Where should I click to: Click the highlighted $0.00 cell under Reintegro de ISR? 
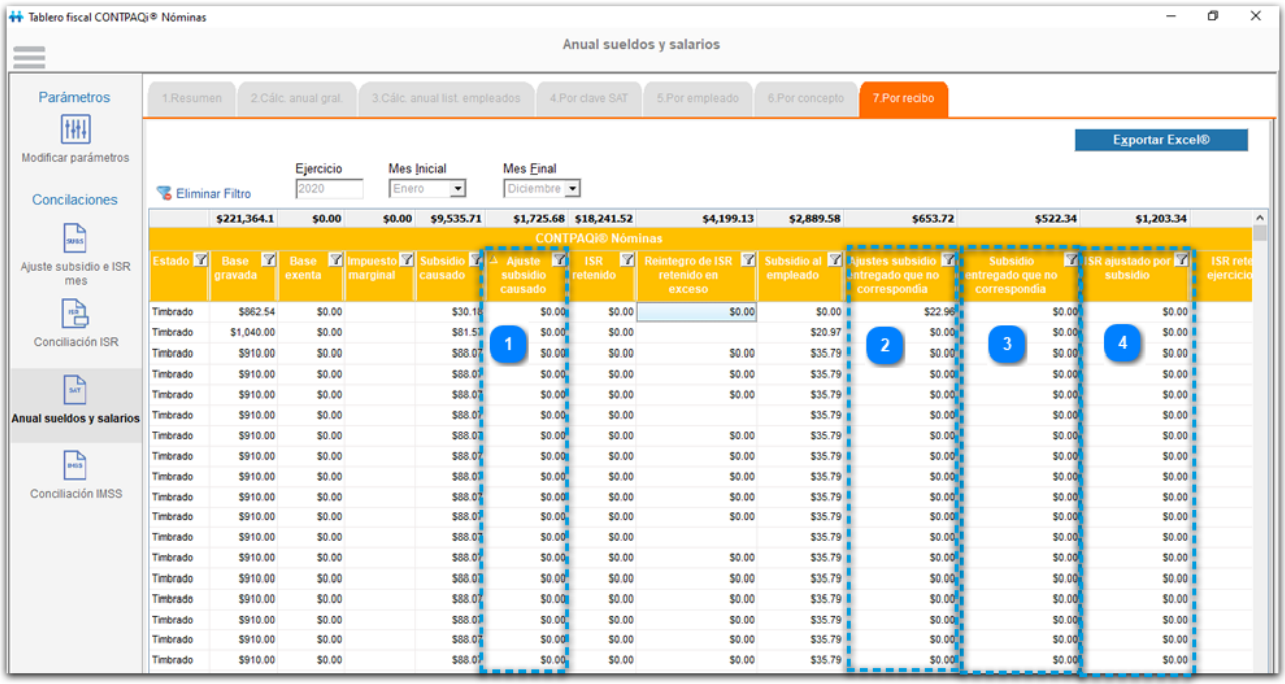pyautogui.click(x=696, y=312)
